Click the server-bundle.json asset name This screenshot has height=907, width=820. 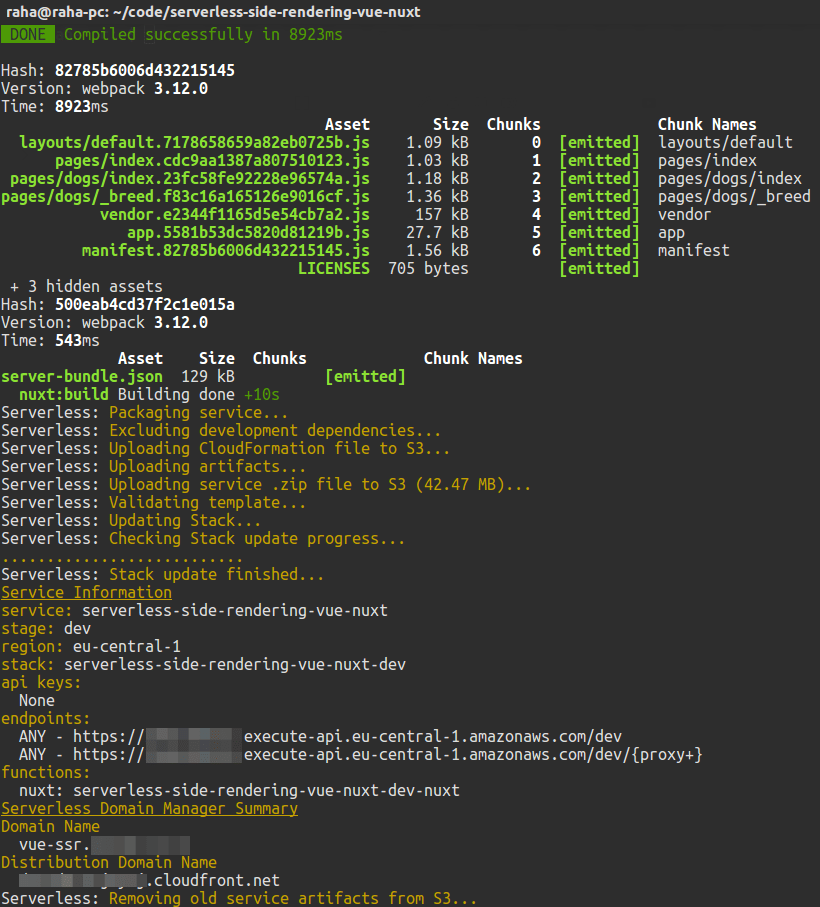click(x=82, y=376)
